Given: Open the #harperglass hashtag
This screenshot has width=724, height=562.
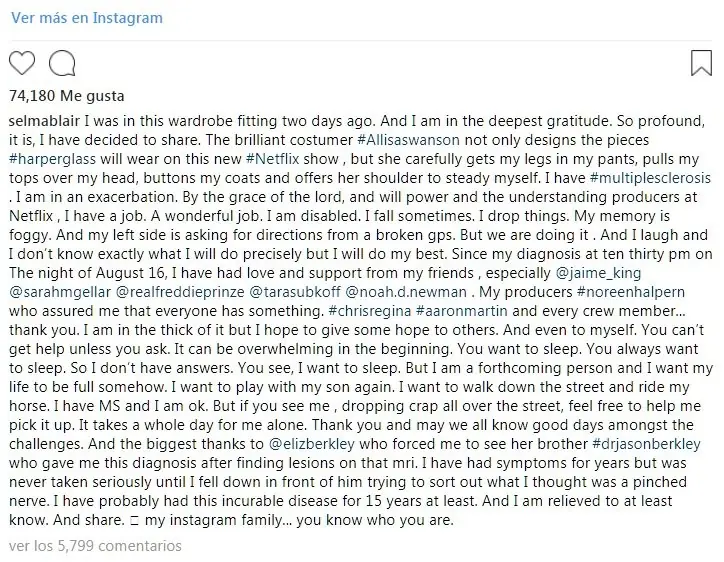Looking at the screenshot, I should (x=53, y=159).
